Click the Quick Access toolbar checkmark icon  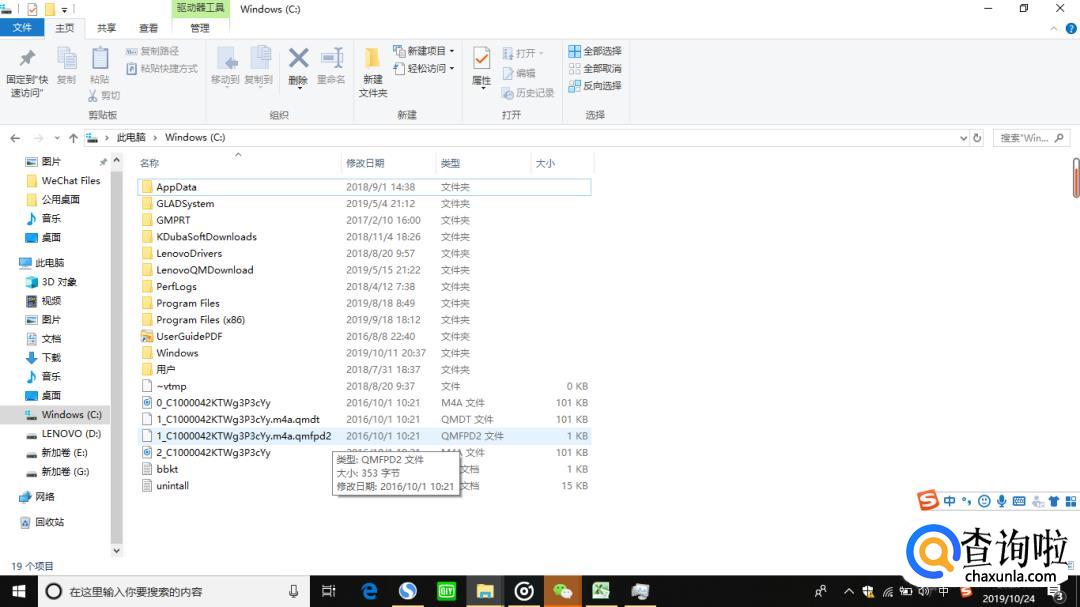coord(32,10)
